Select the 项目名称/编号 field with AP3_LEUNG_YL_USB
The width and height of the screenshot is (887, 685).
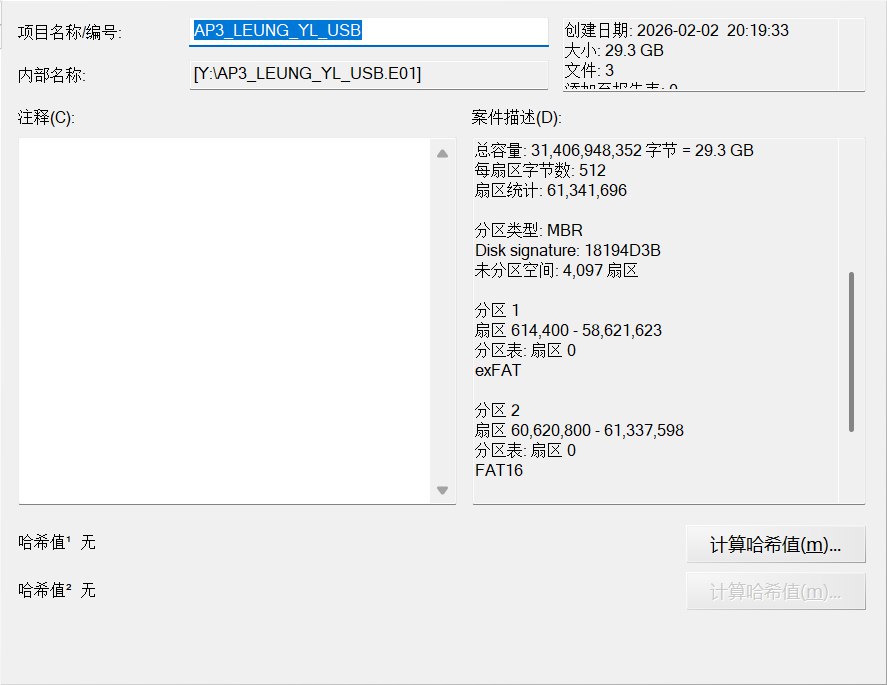[x=368, y=31]
